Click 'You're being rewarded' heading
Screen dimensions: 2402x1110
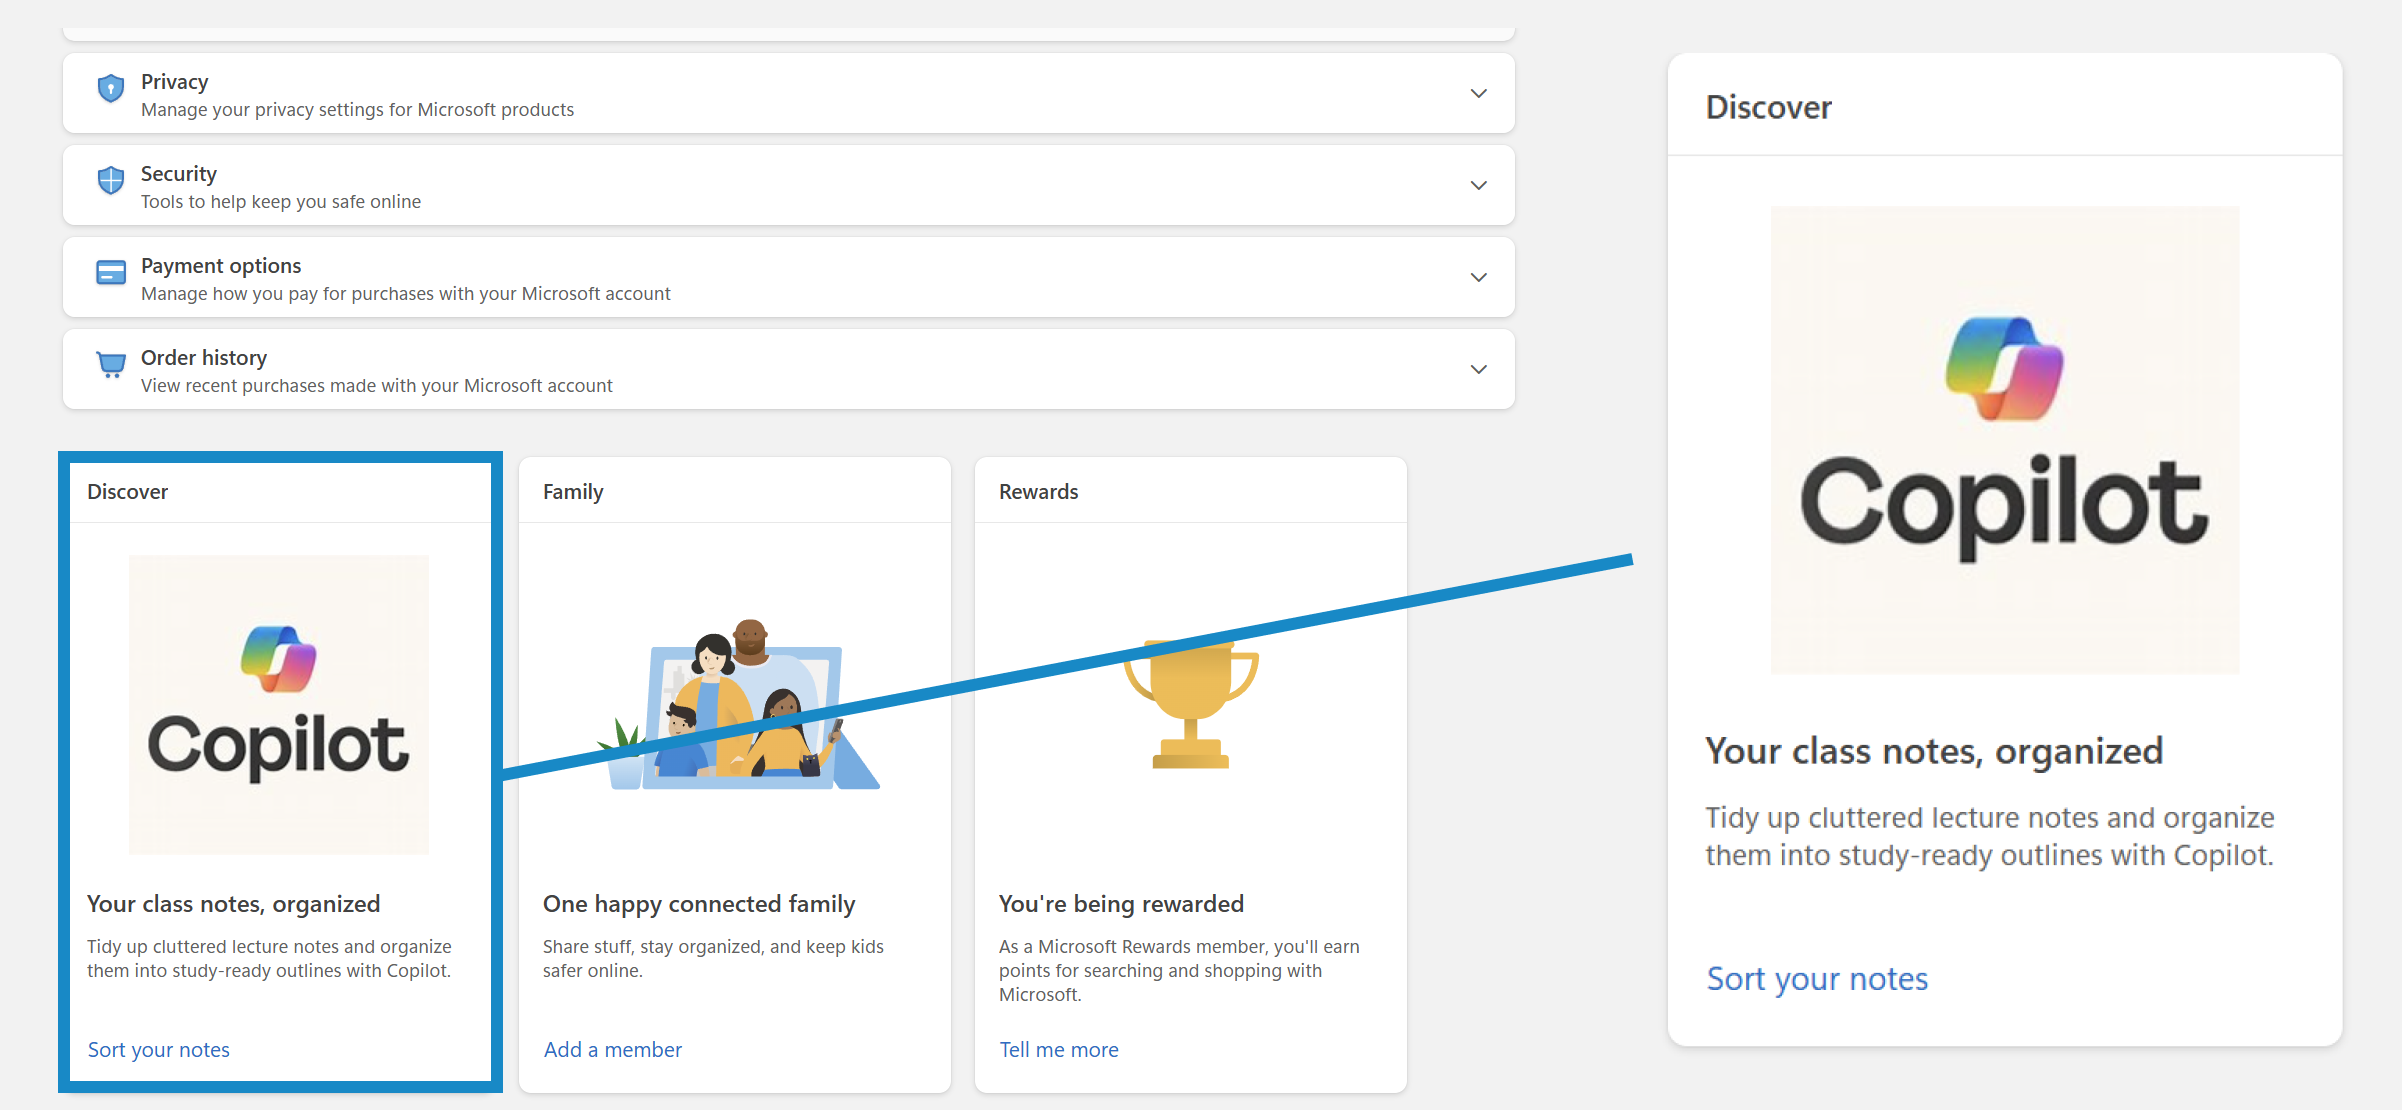tap(1121, 904)
